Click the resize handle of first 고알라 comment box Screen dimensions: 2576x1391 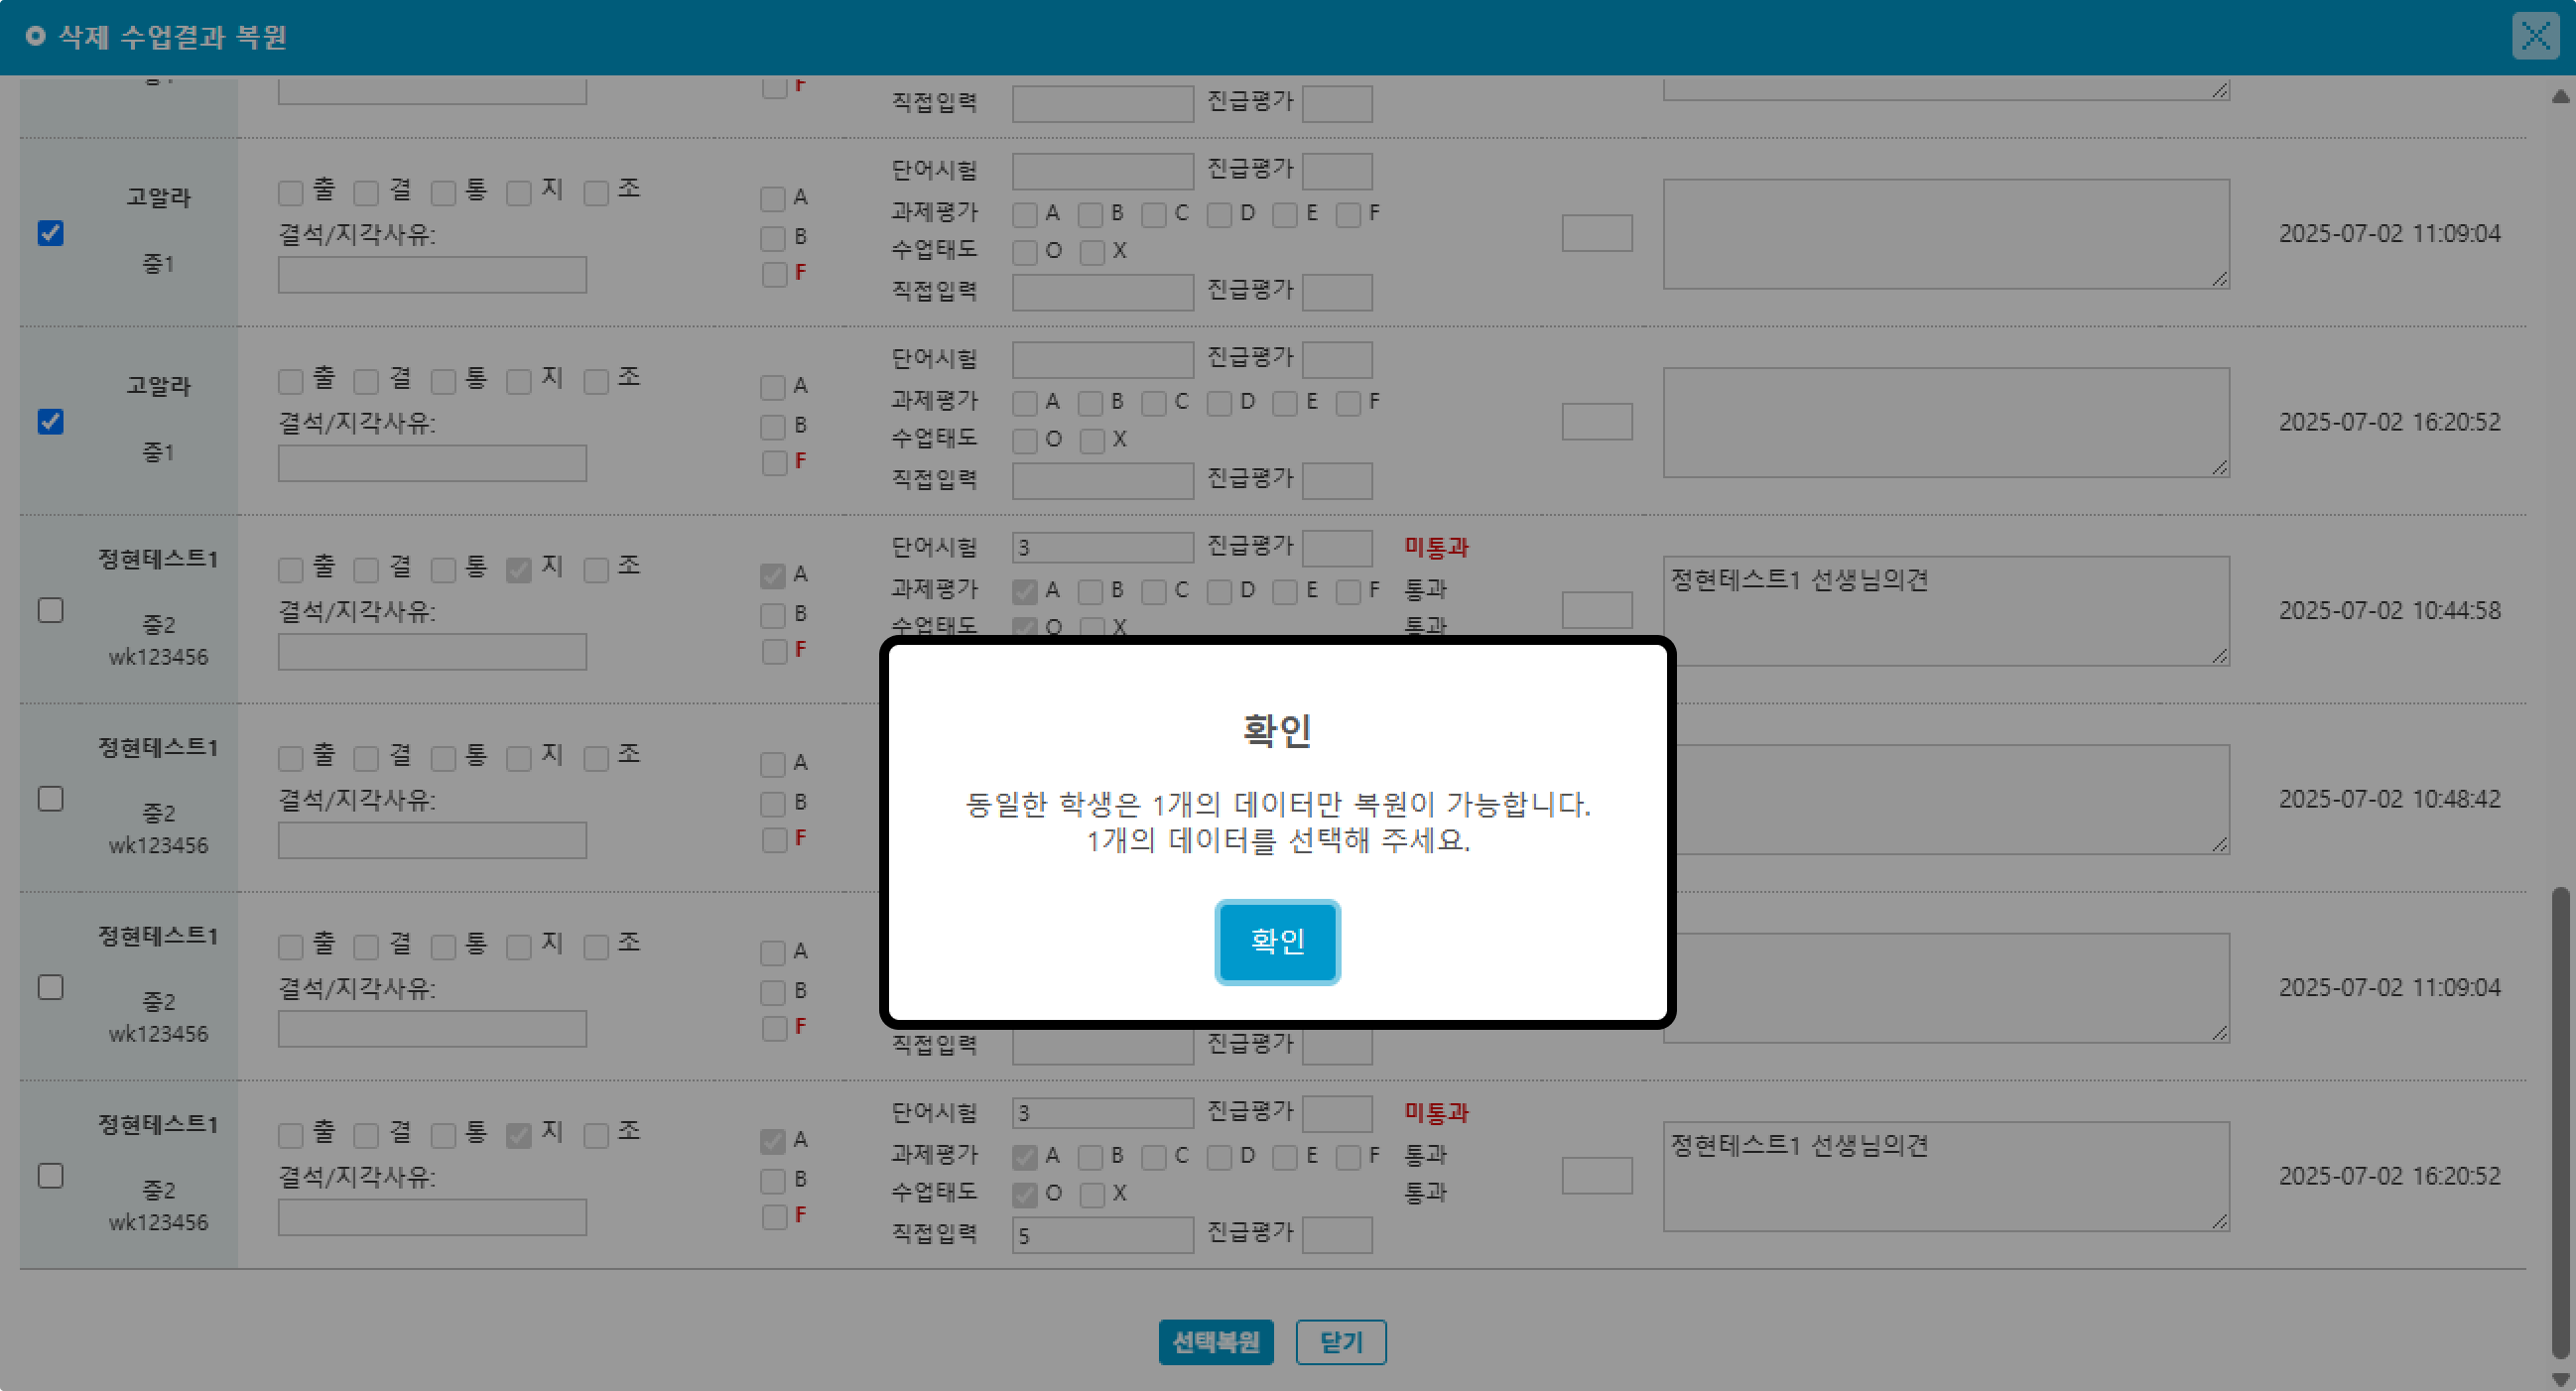coord(2219,279)
